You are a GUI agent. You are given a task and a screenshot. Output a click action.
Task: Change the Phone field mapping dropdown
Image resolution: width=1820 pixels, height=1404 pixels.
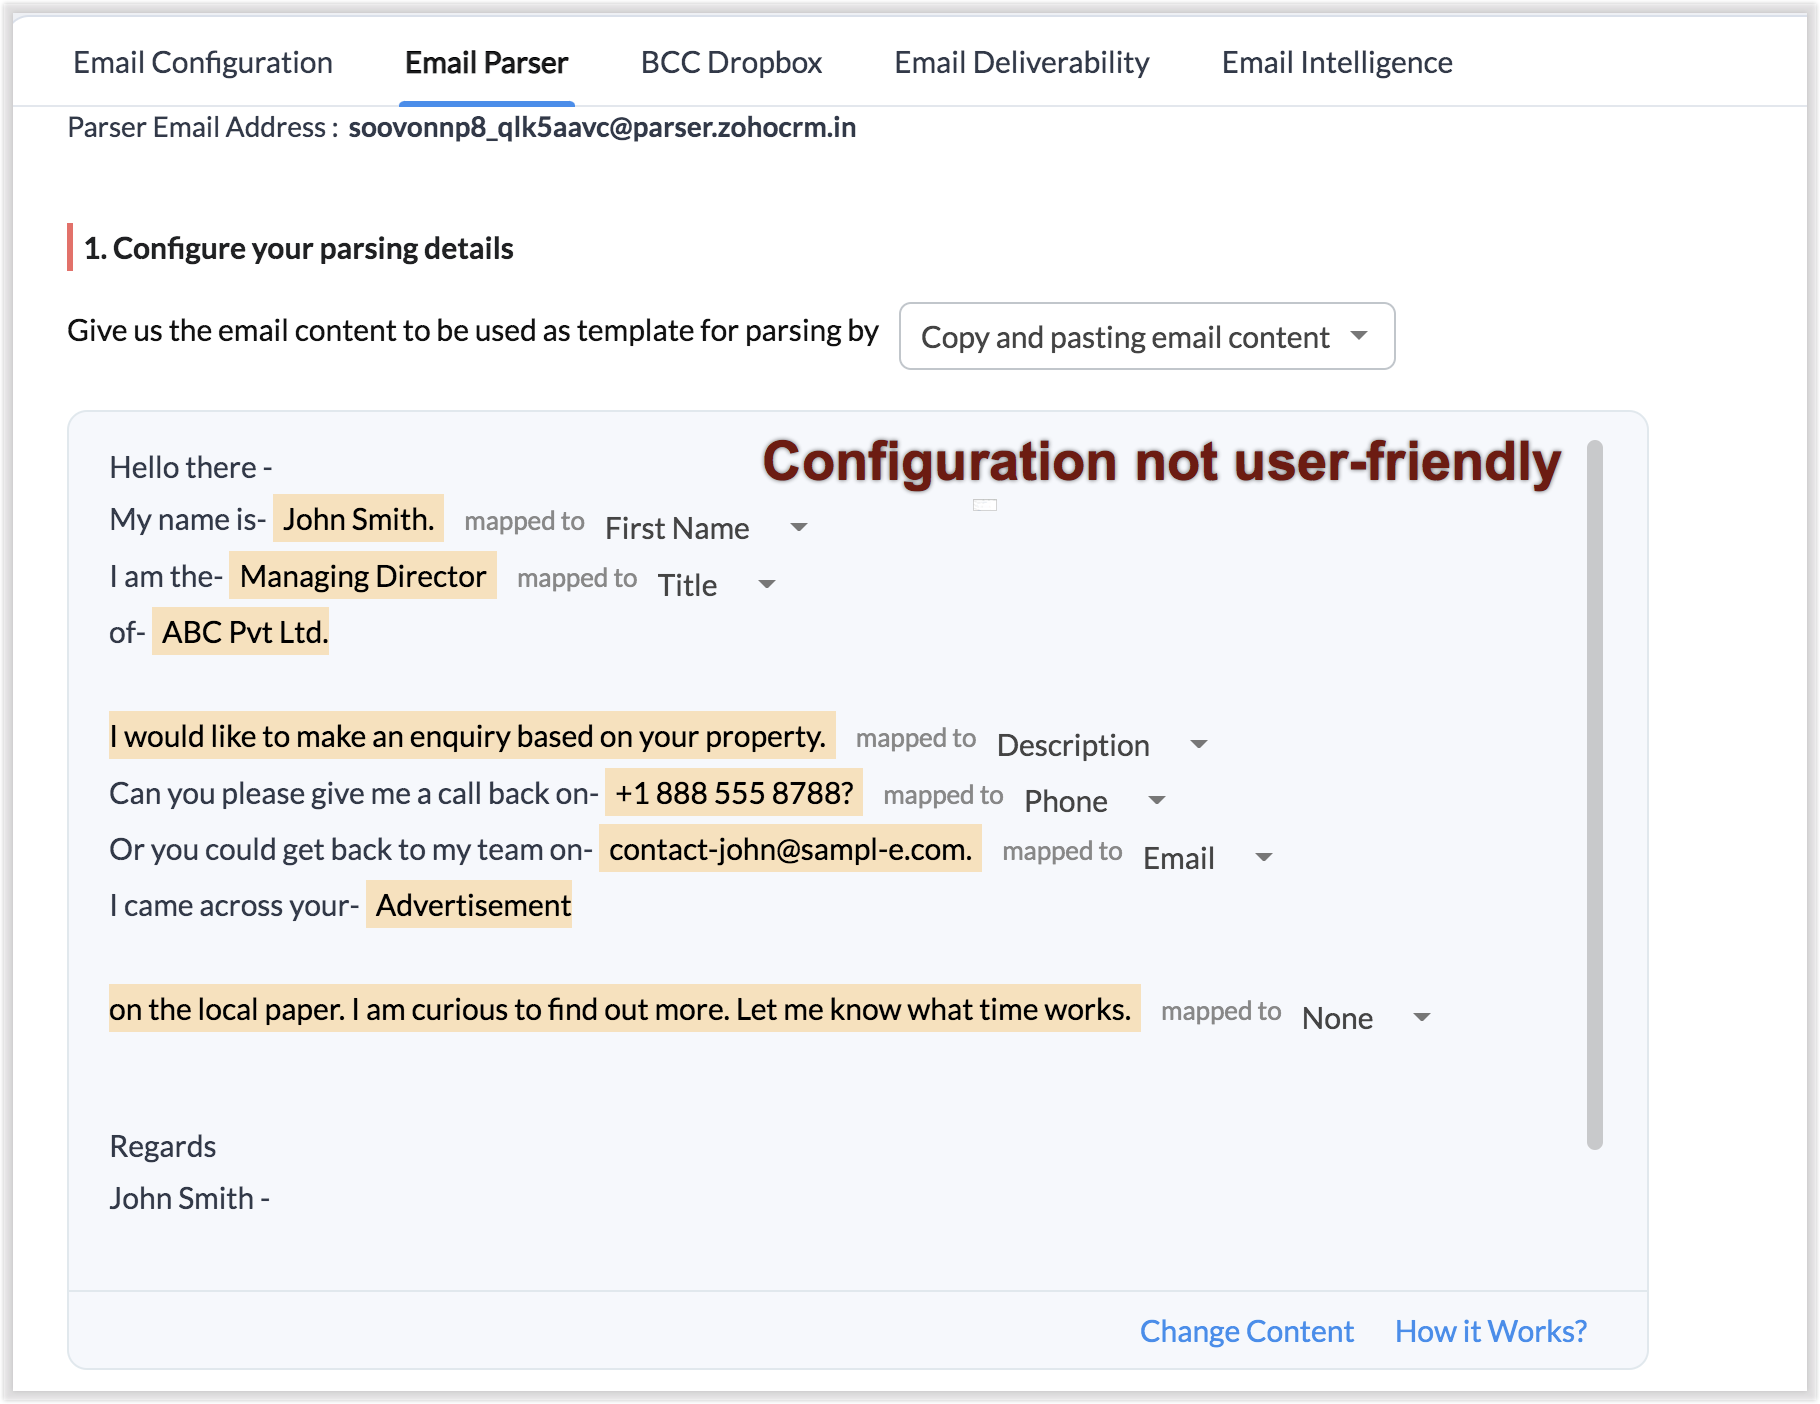point(1095,801)
